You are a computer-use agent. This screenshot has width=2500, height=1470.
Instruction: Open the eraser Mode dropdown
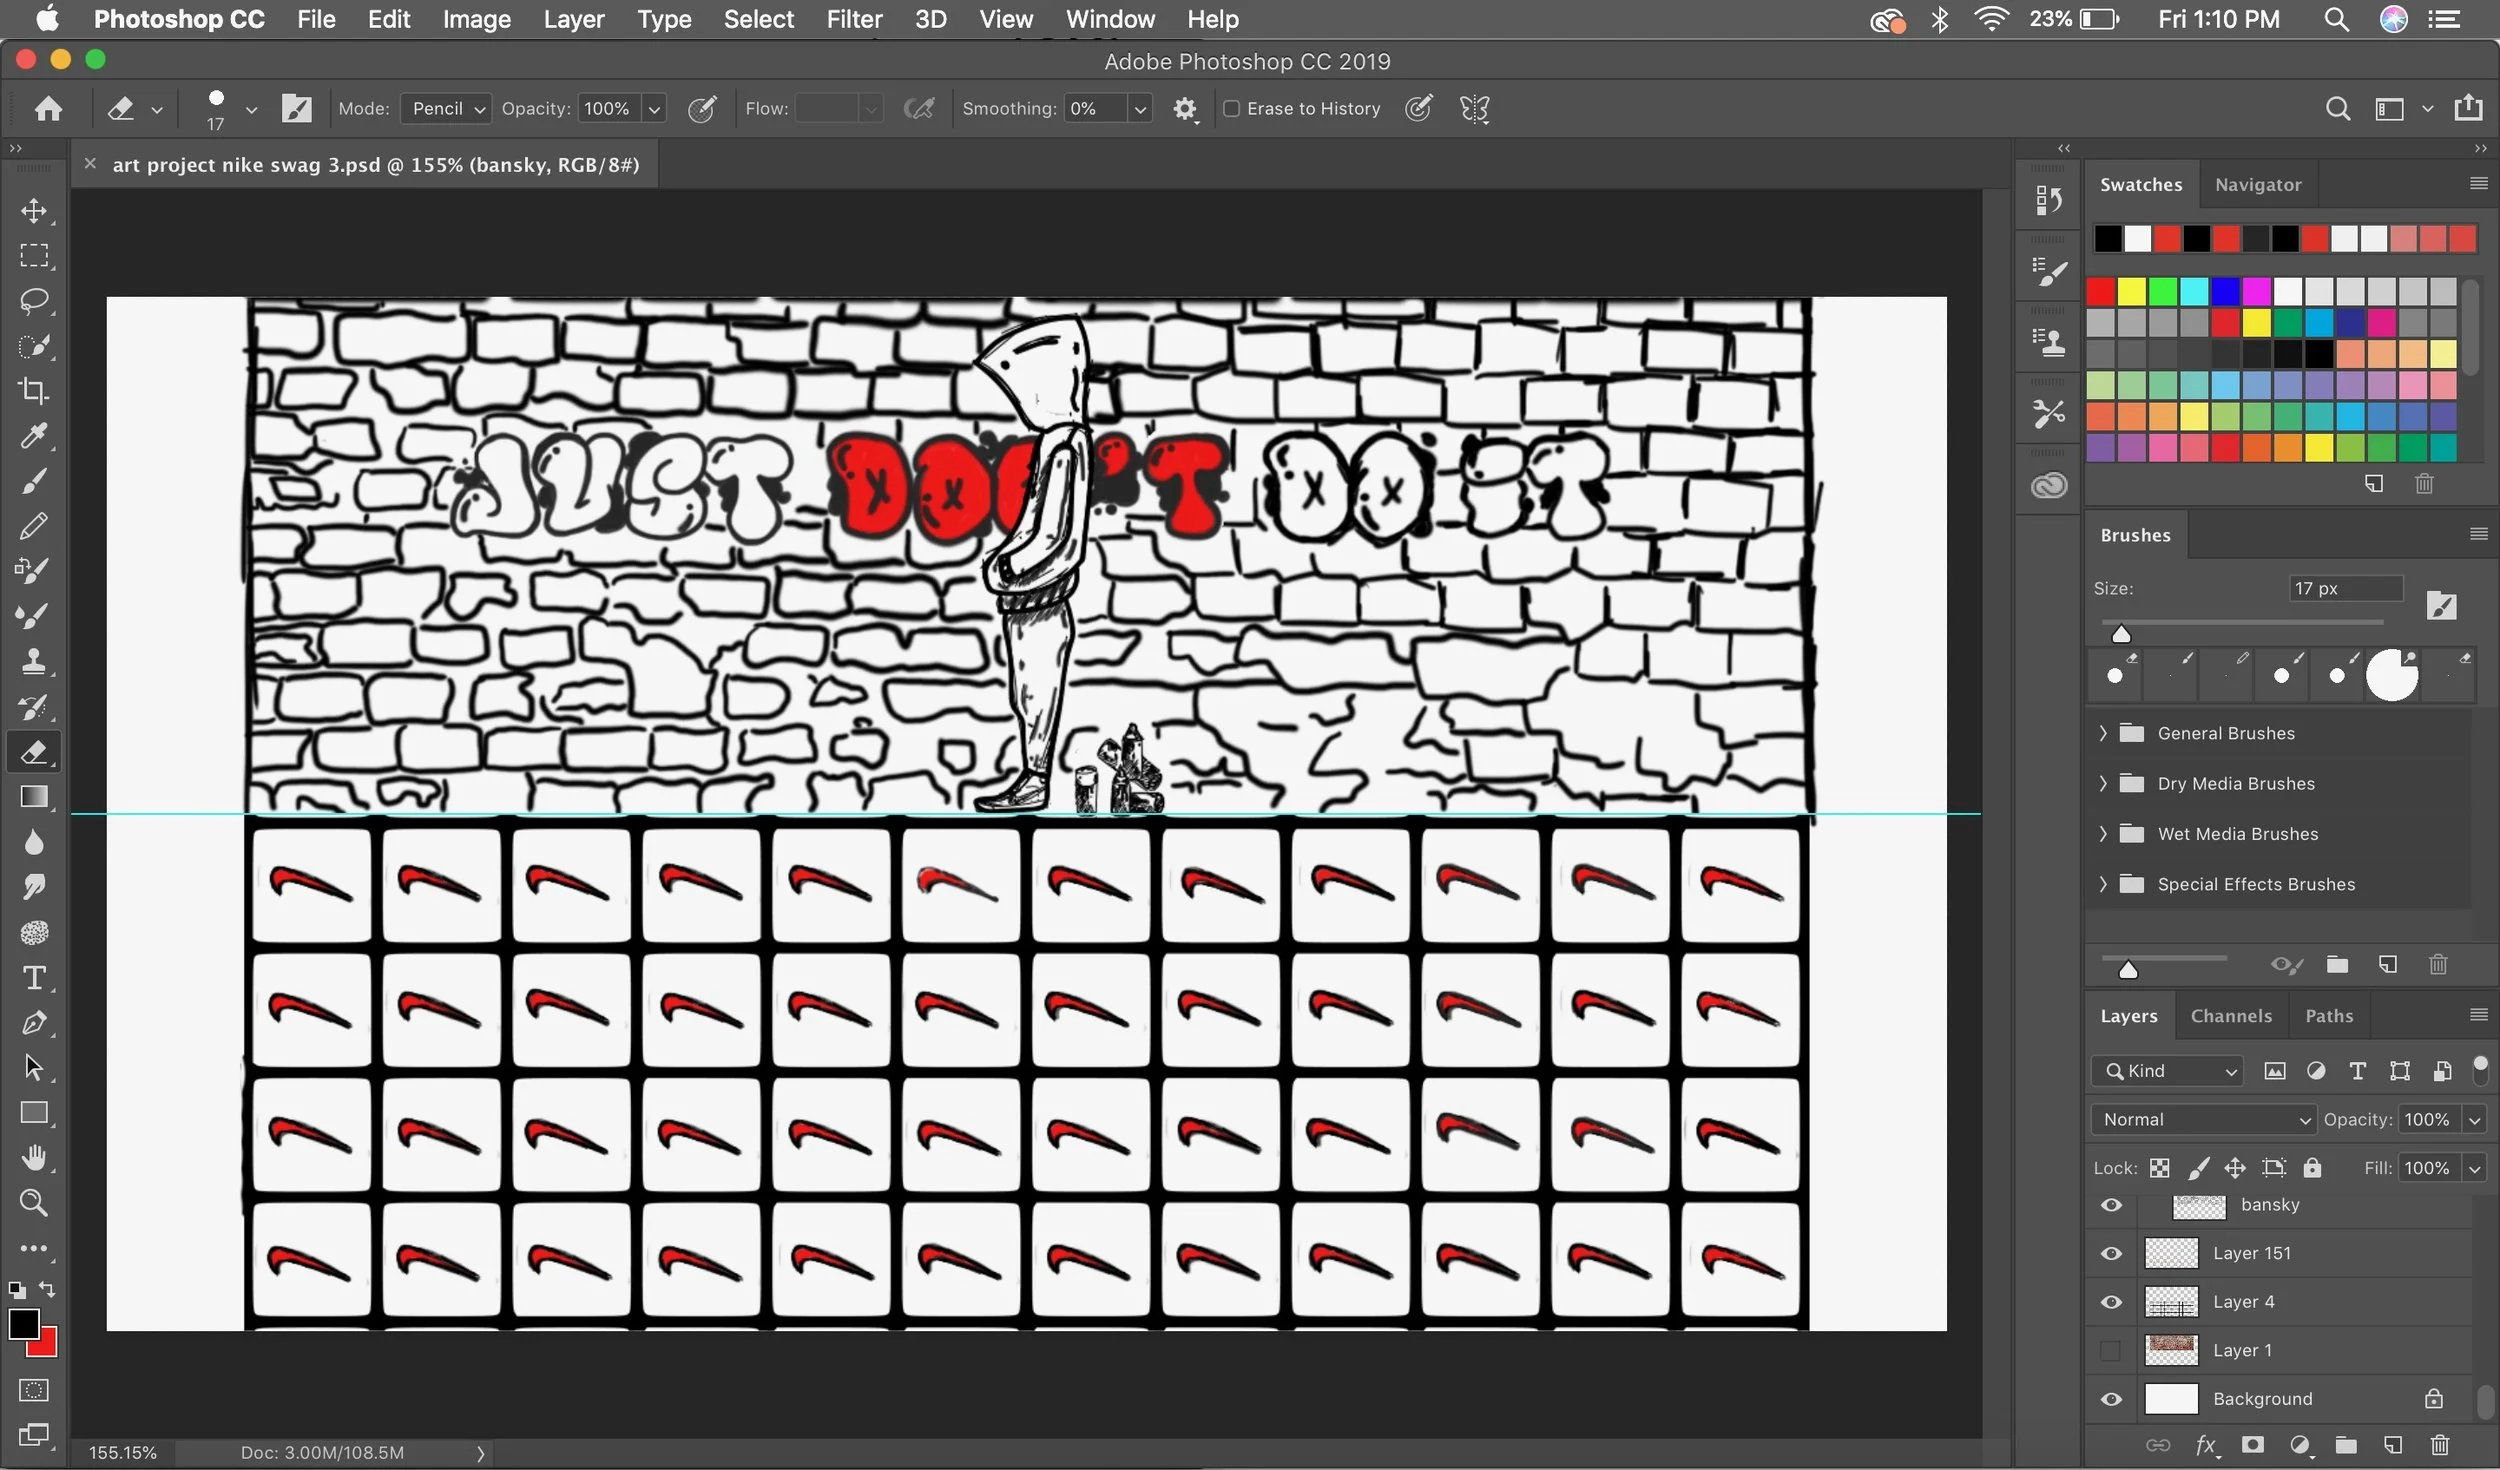pos(446,109)
